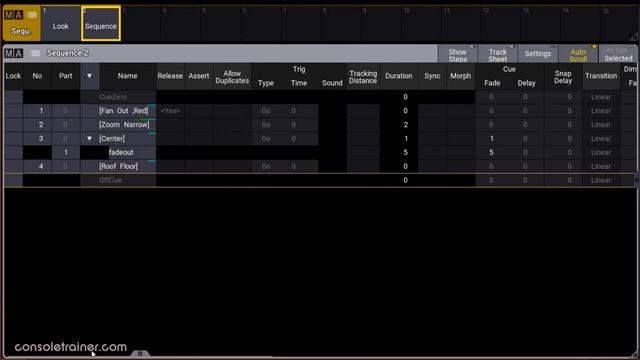The width and height of the screenshot is (640, 360).
Task: Switch to the Look view tab
Action: click(x=60, y=24)
